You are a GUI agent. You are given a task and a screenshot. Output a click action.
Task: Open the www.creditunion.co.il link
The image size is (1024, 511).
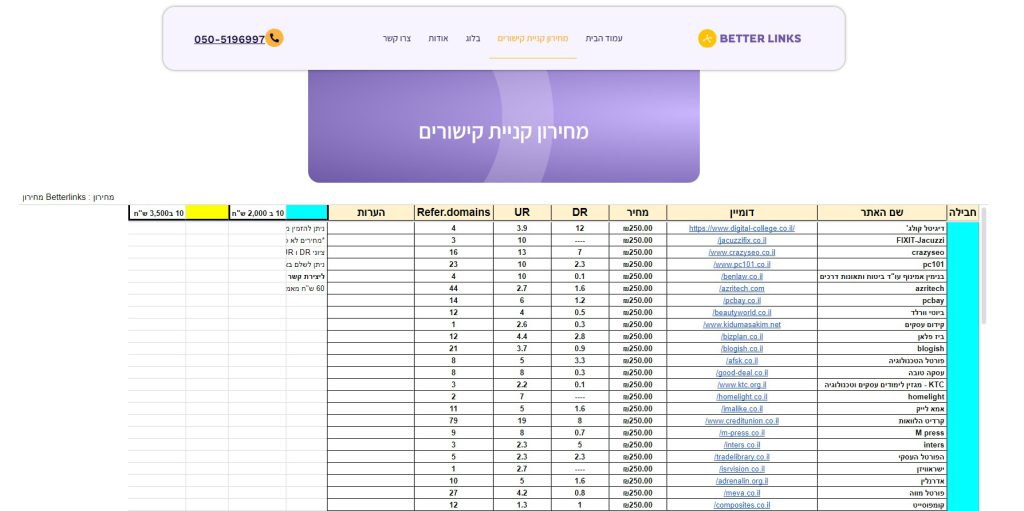click(x=742, y=421)
